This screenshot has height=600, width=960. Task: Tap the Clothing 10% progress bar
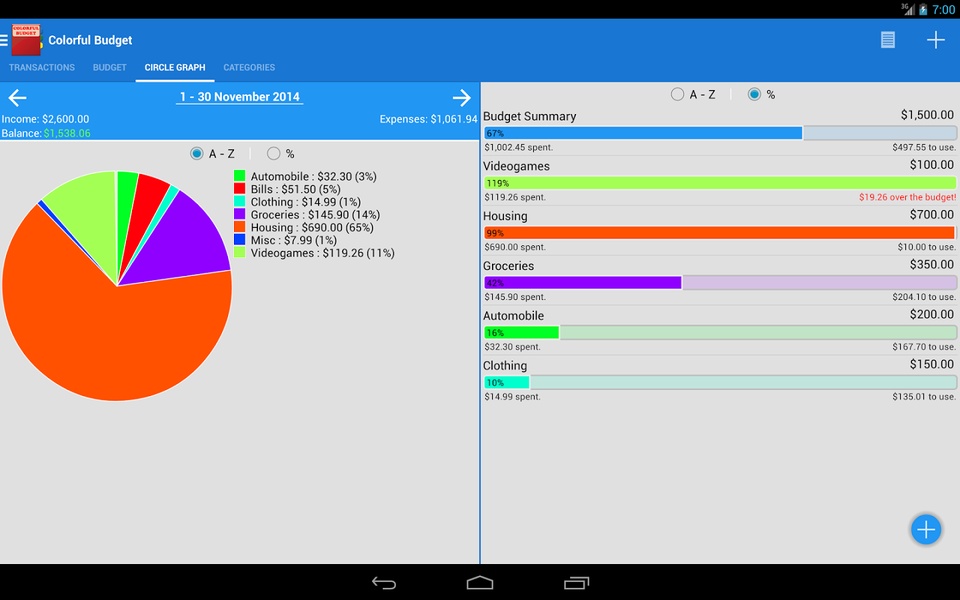pyautogui.click(x=720, y=383)
